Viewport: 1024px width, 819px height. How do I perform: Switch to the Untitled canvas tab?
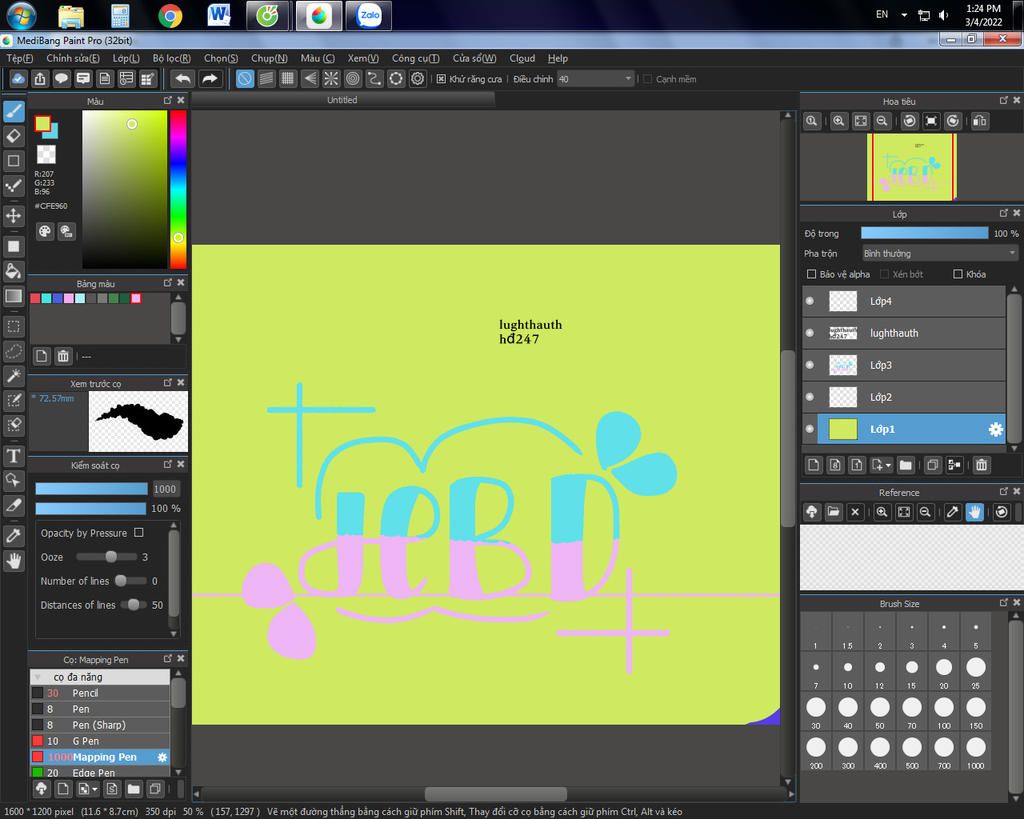point(342,100)
